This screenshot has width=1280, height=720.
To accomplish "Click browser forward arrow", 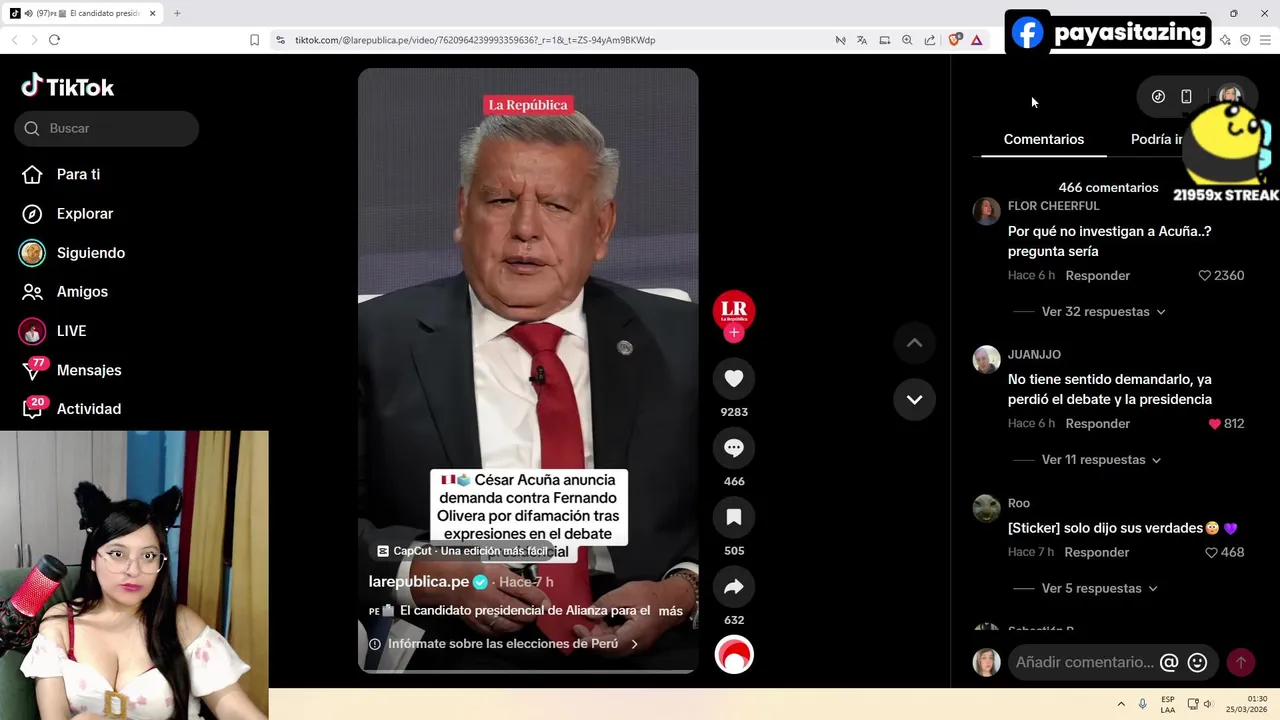I will pos(34,40).
